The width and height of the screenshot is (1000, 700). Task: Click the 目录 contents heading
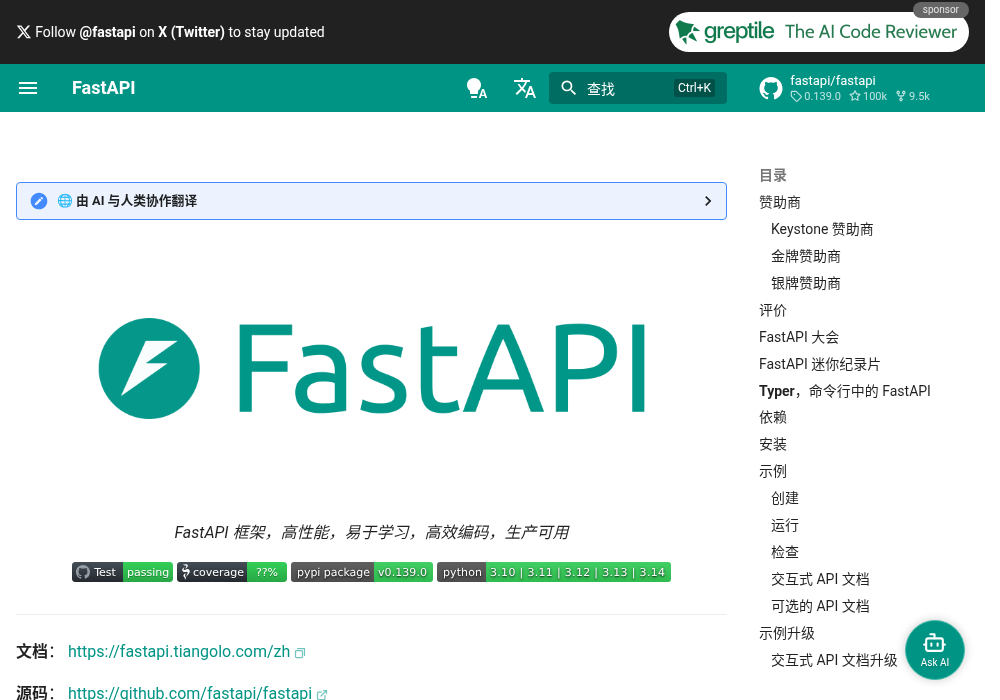(773, 175)
